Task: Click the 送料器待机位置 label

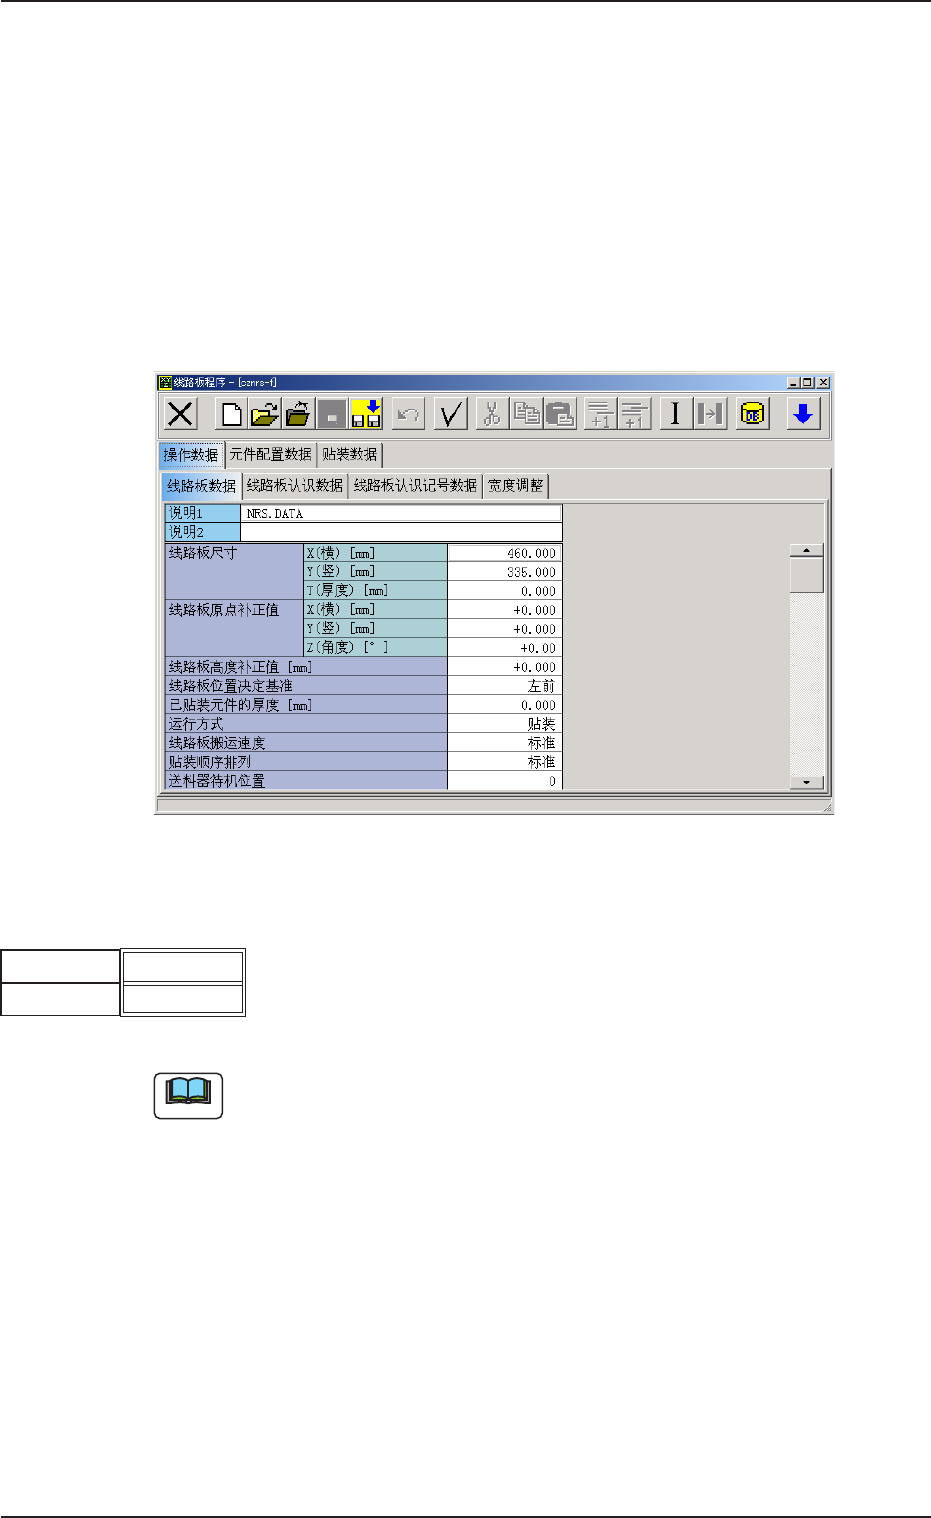Action: click(306, 781)
